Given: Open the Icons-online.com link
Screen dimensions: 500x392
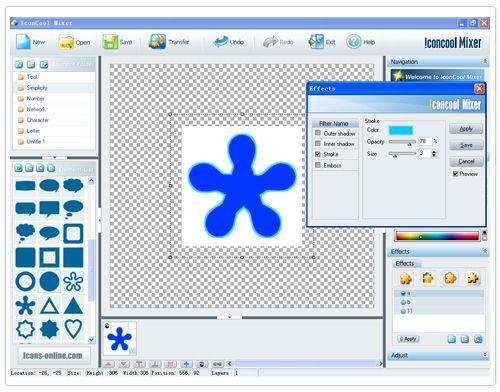Looking at the screenshot, I should 53,355.
